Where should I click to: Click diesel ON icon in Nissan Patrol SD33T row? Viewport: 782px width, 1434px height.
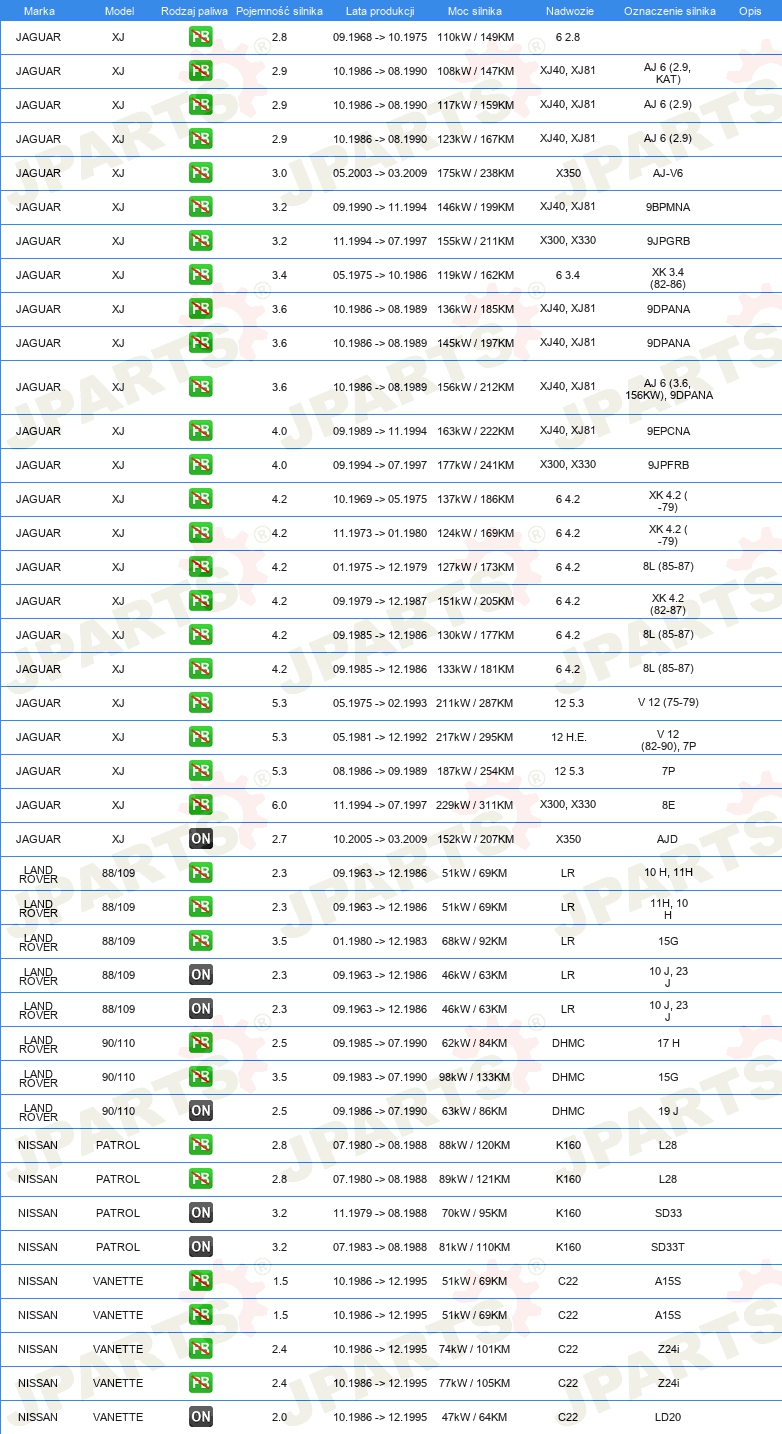pos(201,1247)
